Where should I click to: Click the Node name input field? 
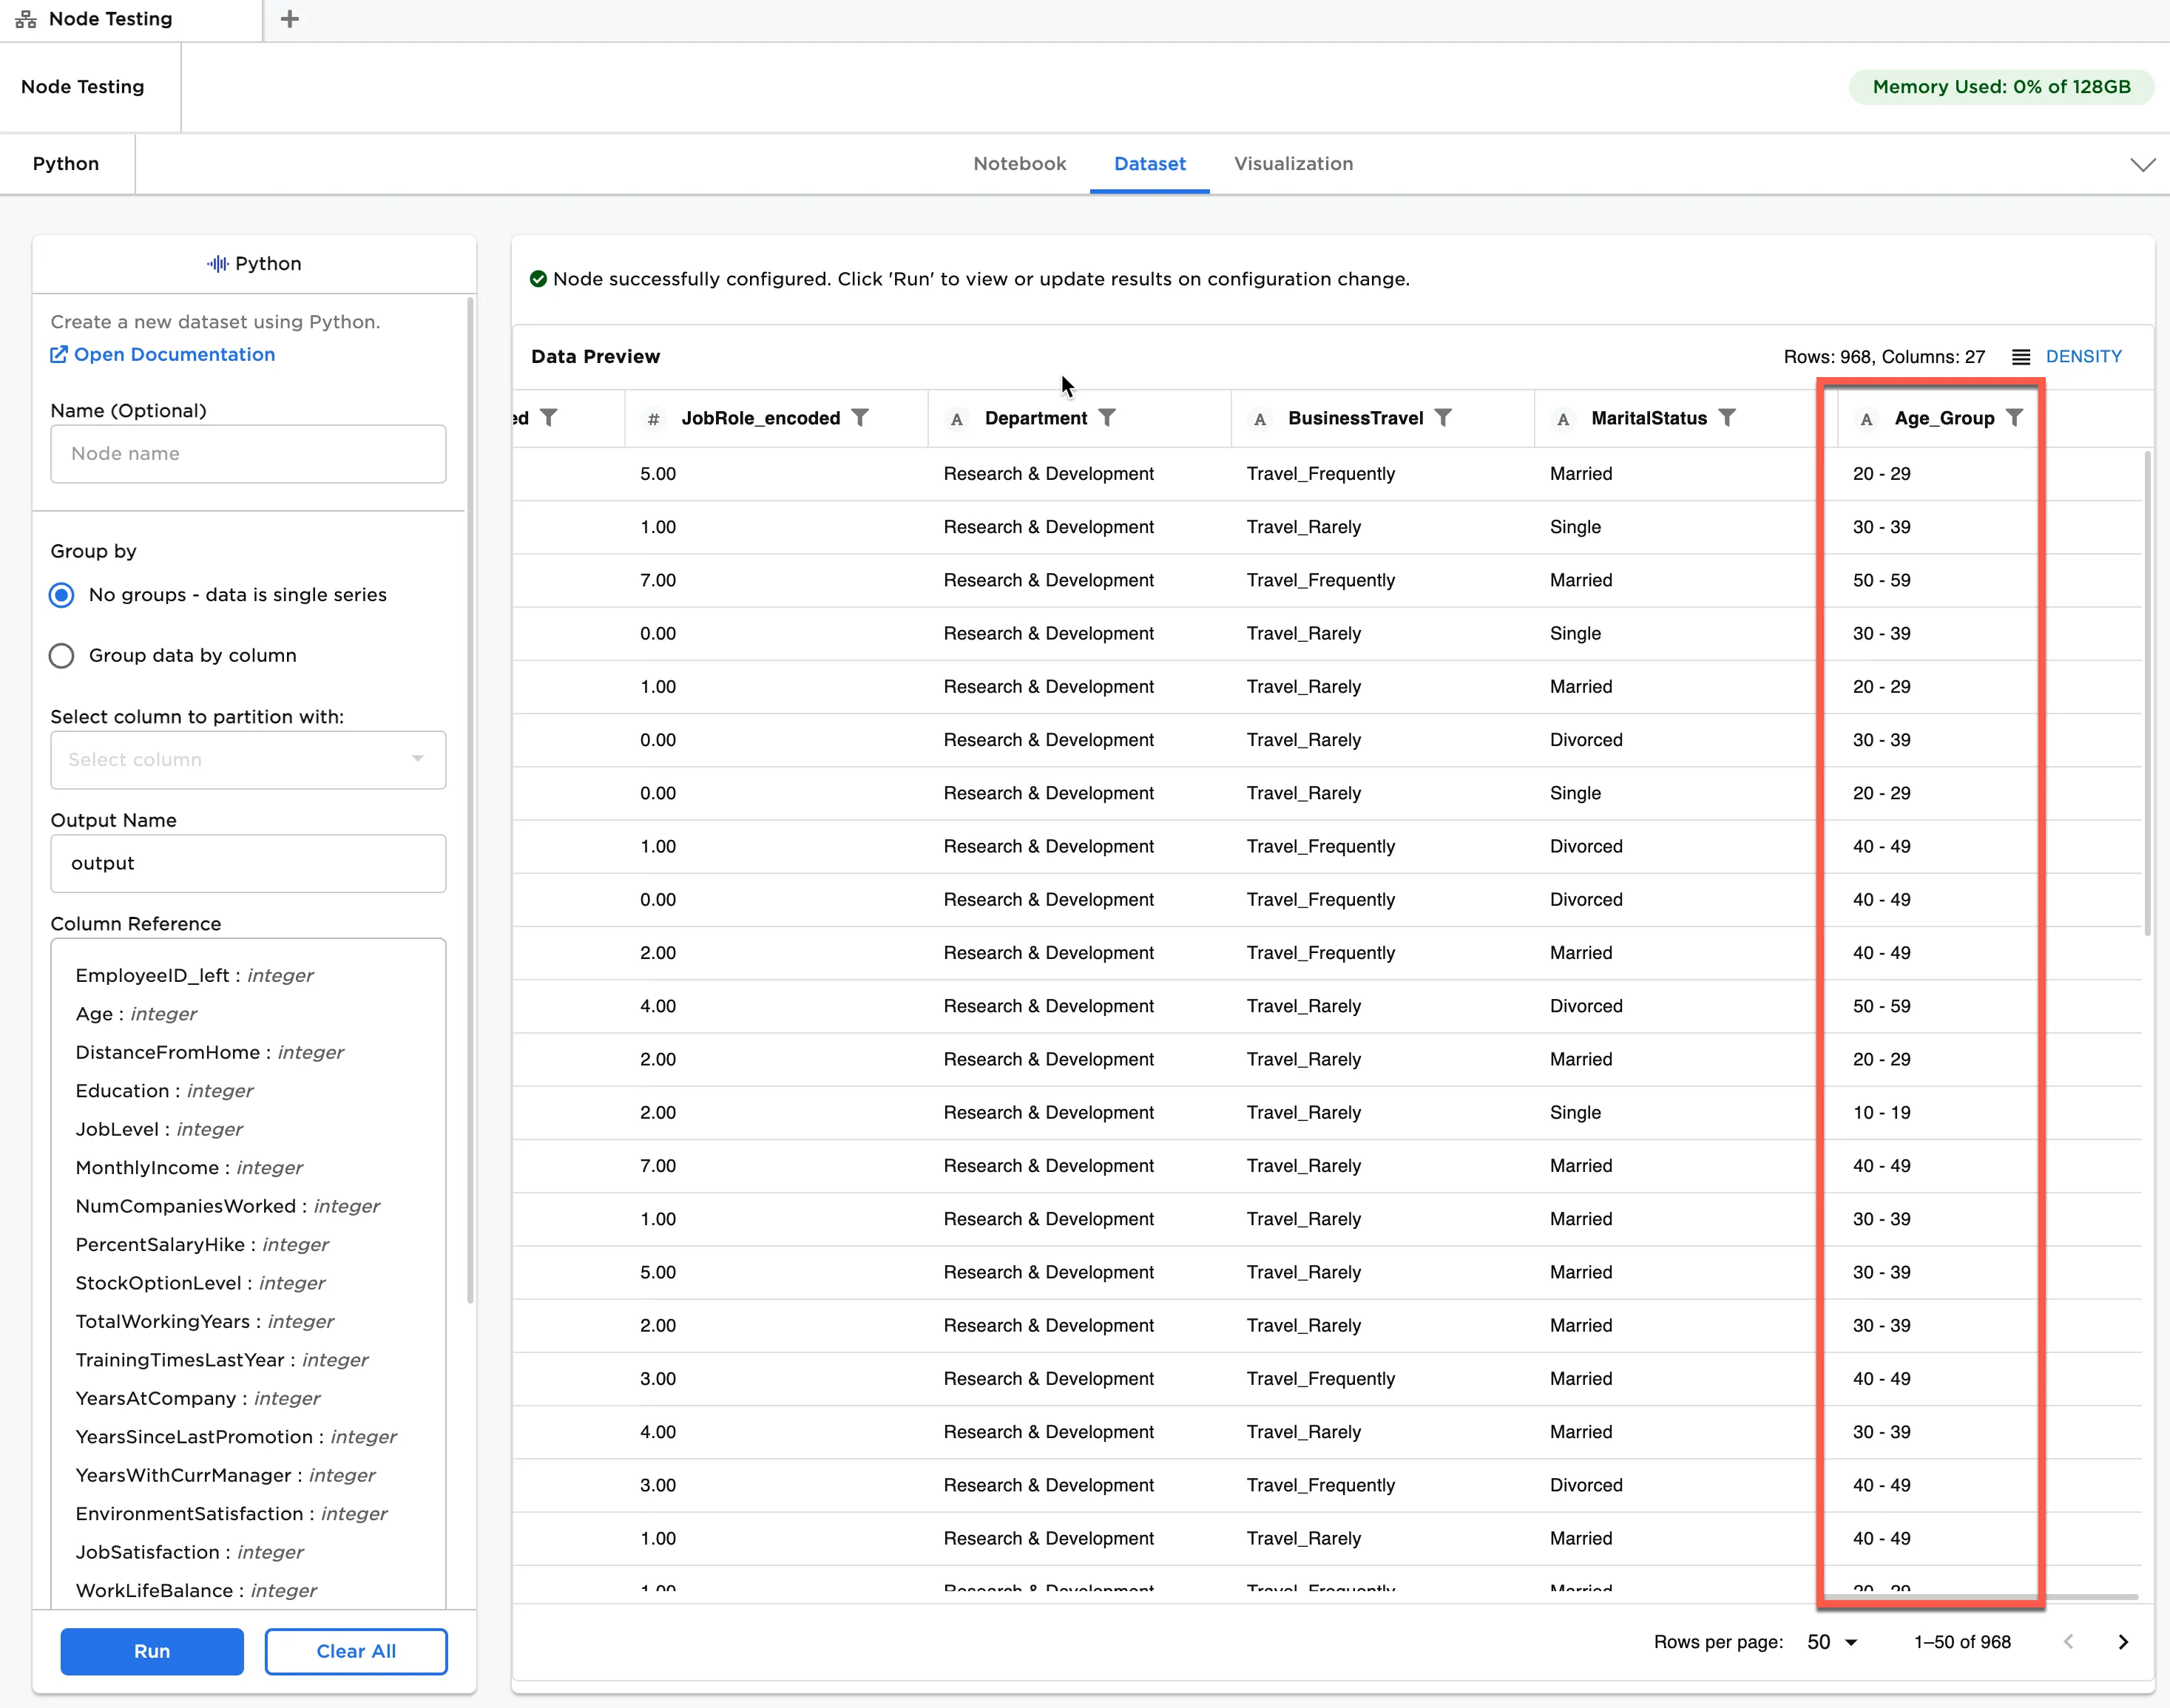[x=248, y=454]
